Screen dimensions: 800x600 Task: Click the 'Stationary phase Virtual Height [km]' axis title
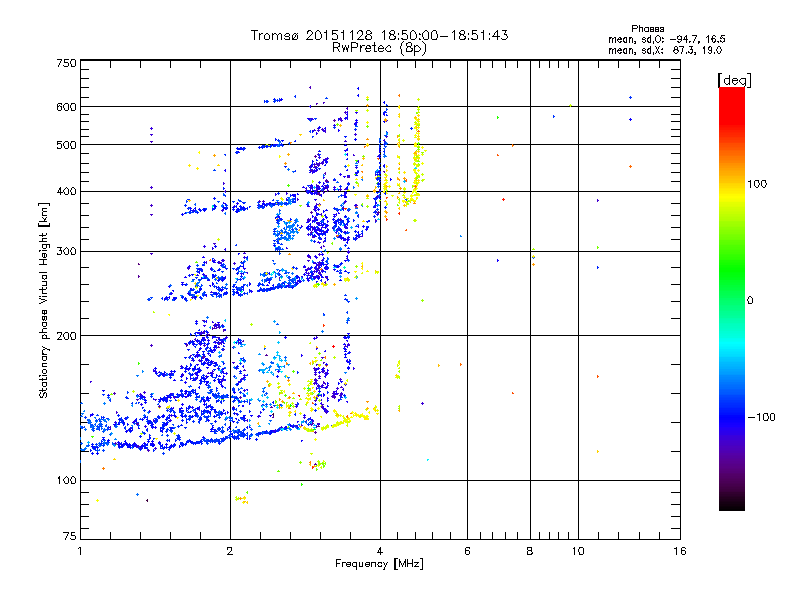pyautogui.click(x=44, y=300)
